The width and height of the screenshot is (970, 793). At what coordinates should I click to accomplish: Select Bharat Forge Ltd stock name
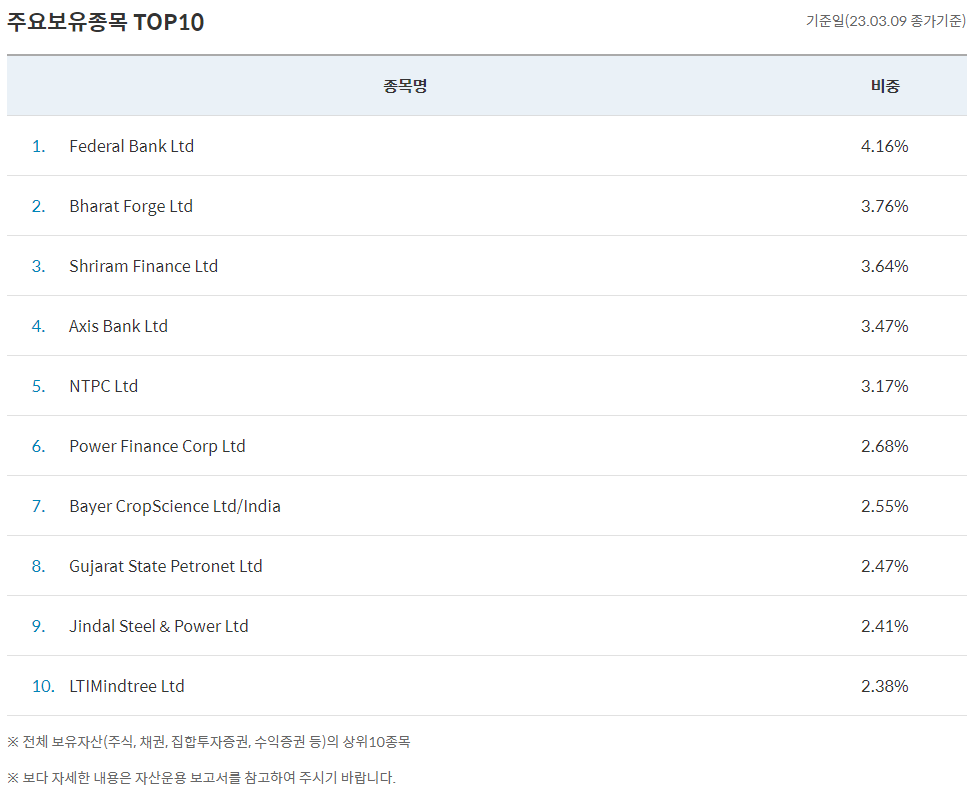click(131, 206)
